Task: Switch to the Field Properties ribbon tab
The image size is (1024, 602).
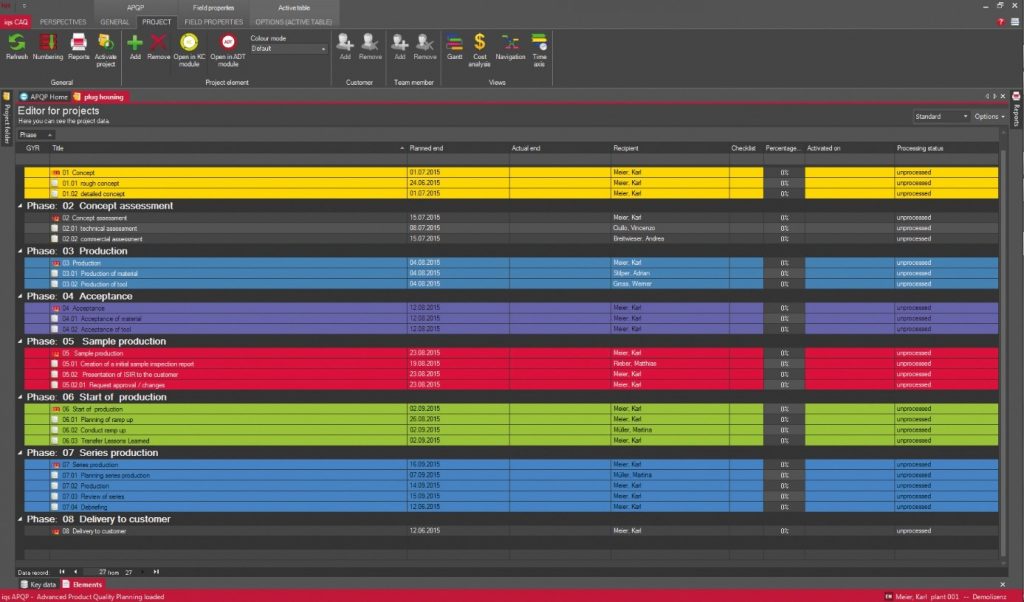Action: click(x=214, y=21)
